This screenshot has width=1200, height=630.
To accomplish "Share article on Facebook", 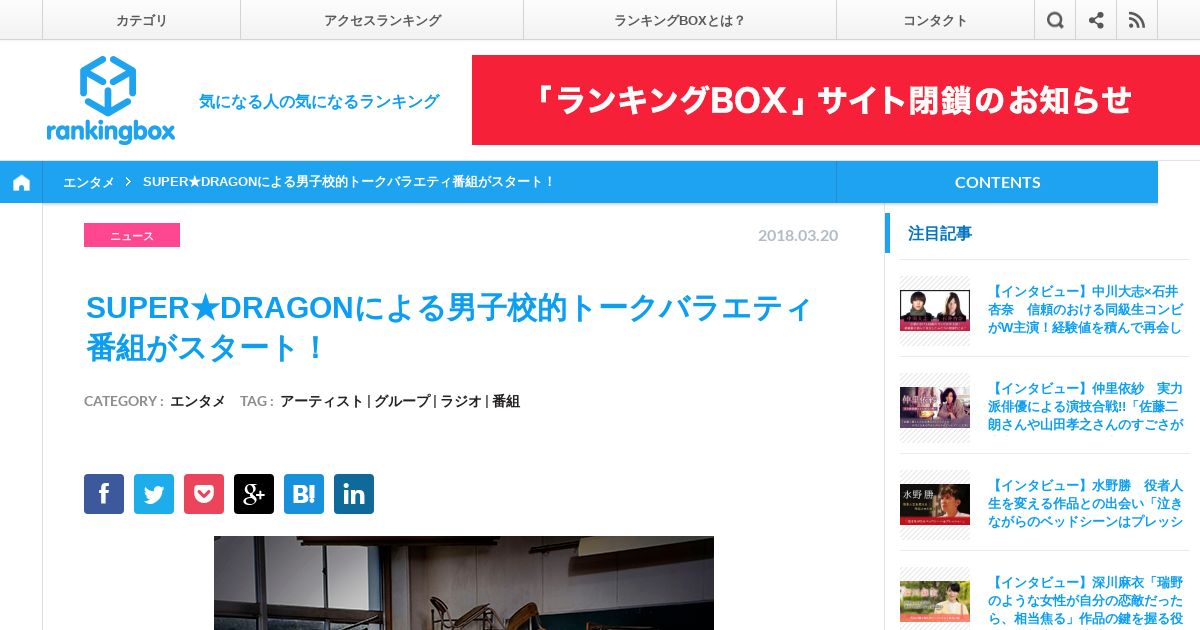I will [x=104, y=494].
